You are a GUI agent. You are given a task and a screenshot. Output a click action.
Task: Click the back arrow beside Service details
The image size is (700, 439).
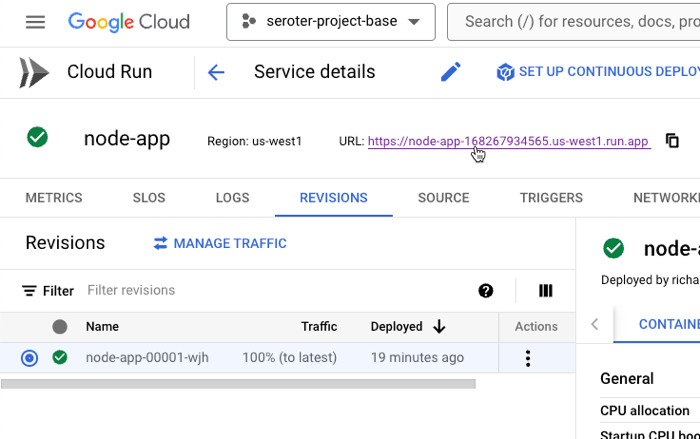216,72
